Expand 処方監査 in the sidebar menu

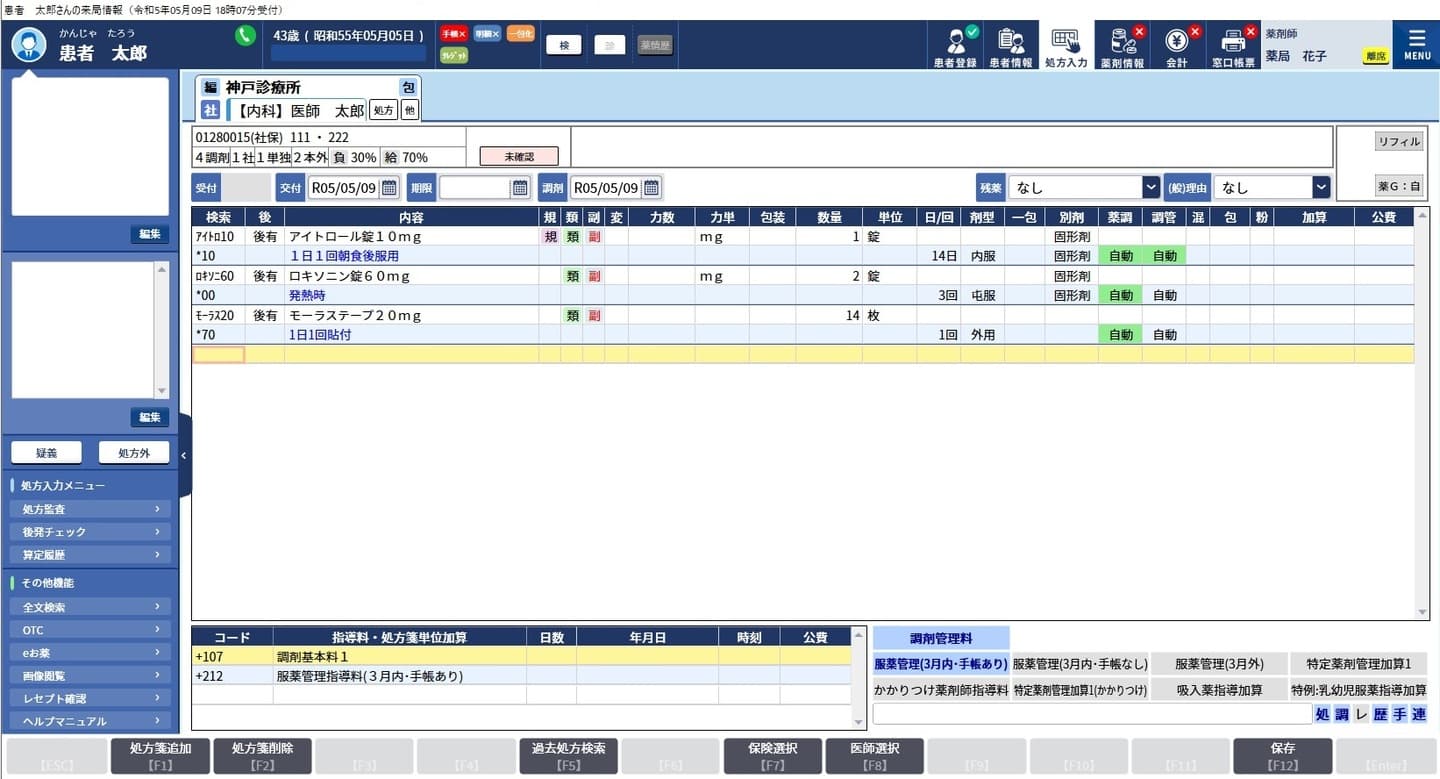click(x=90, y=509)
